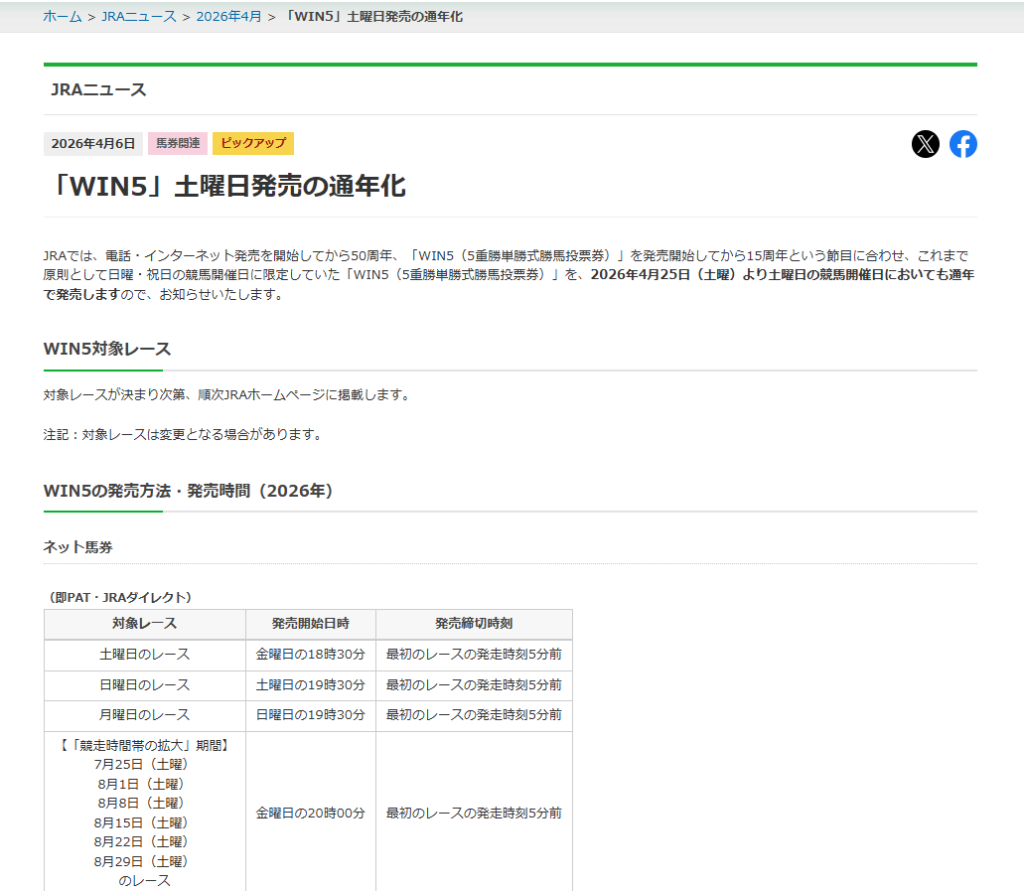Click the JRAニュース section heading below green line

(98, 90)
